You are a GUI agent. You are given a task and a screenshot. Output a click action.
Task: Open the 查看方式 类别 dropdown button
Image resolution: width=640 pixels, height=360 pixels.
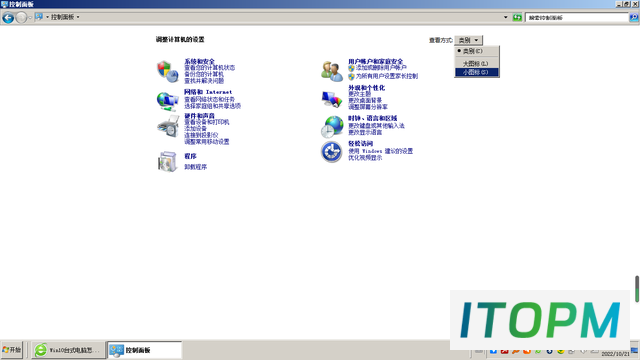(469, 40)
